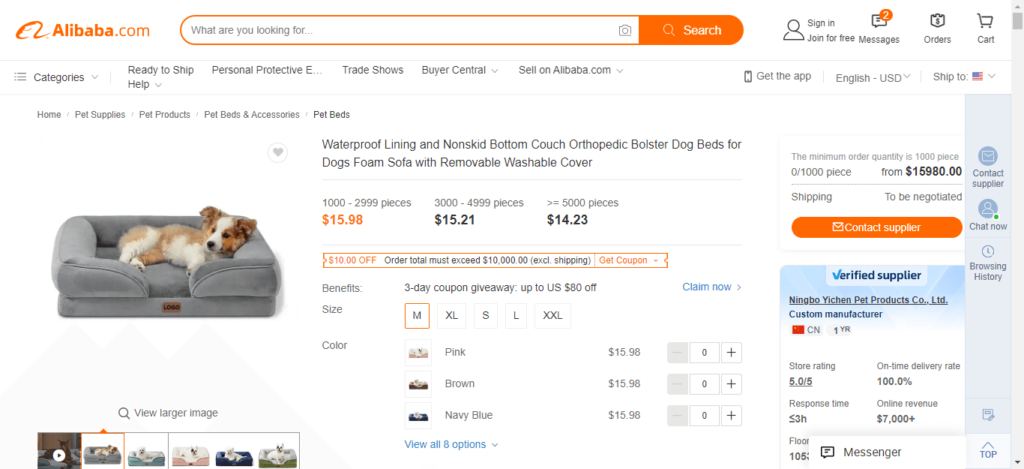Select the Navy Blue color swatch
1024x469 pixels.
(x=418, y=415)
